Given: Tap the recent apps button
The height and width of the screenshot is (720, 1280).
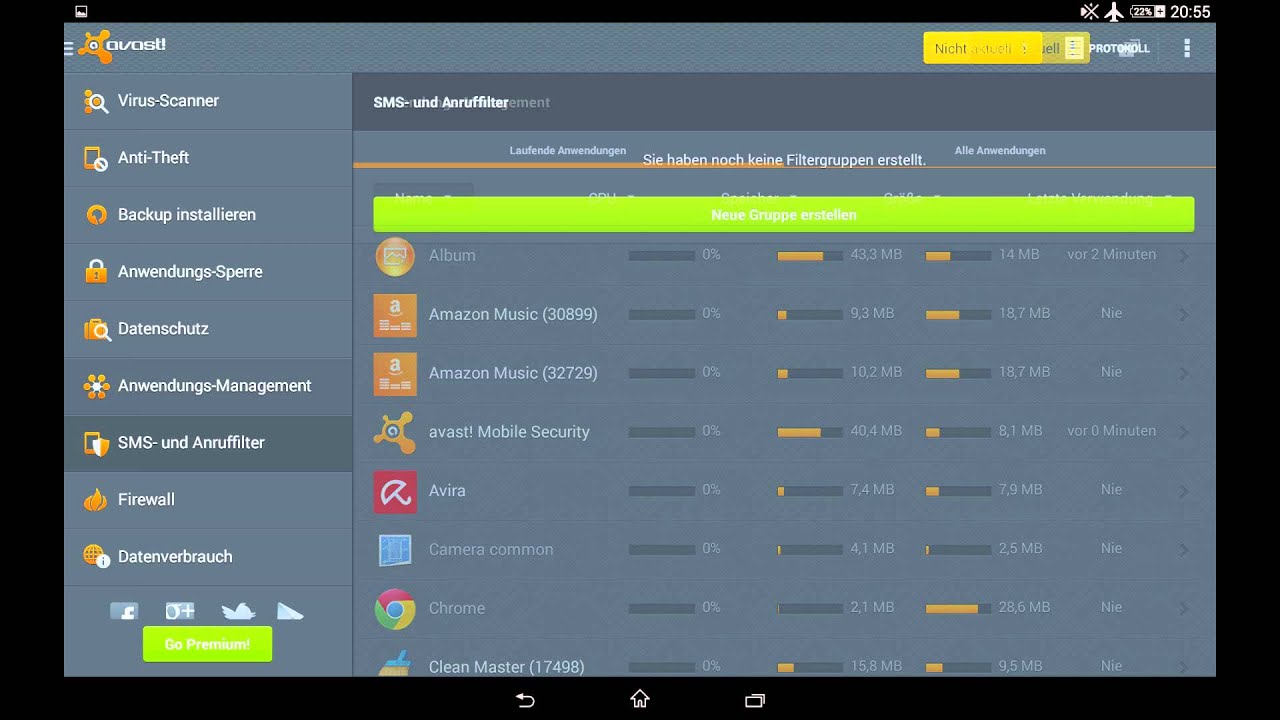Looking at the screenshot, I should (x=755, y=700).
